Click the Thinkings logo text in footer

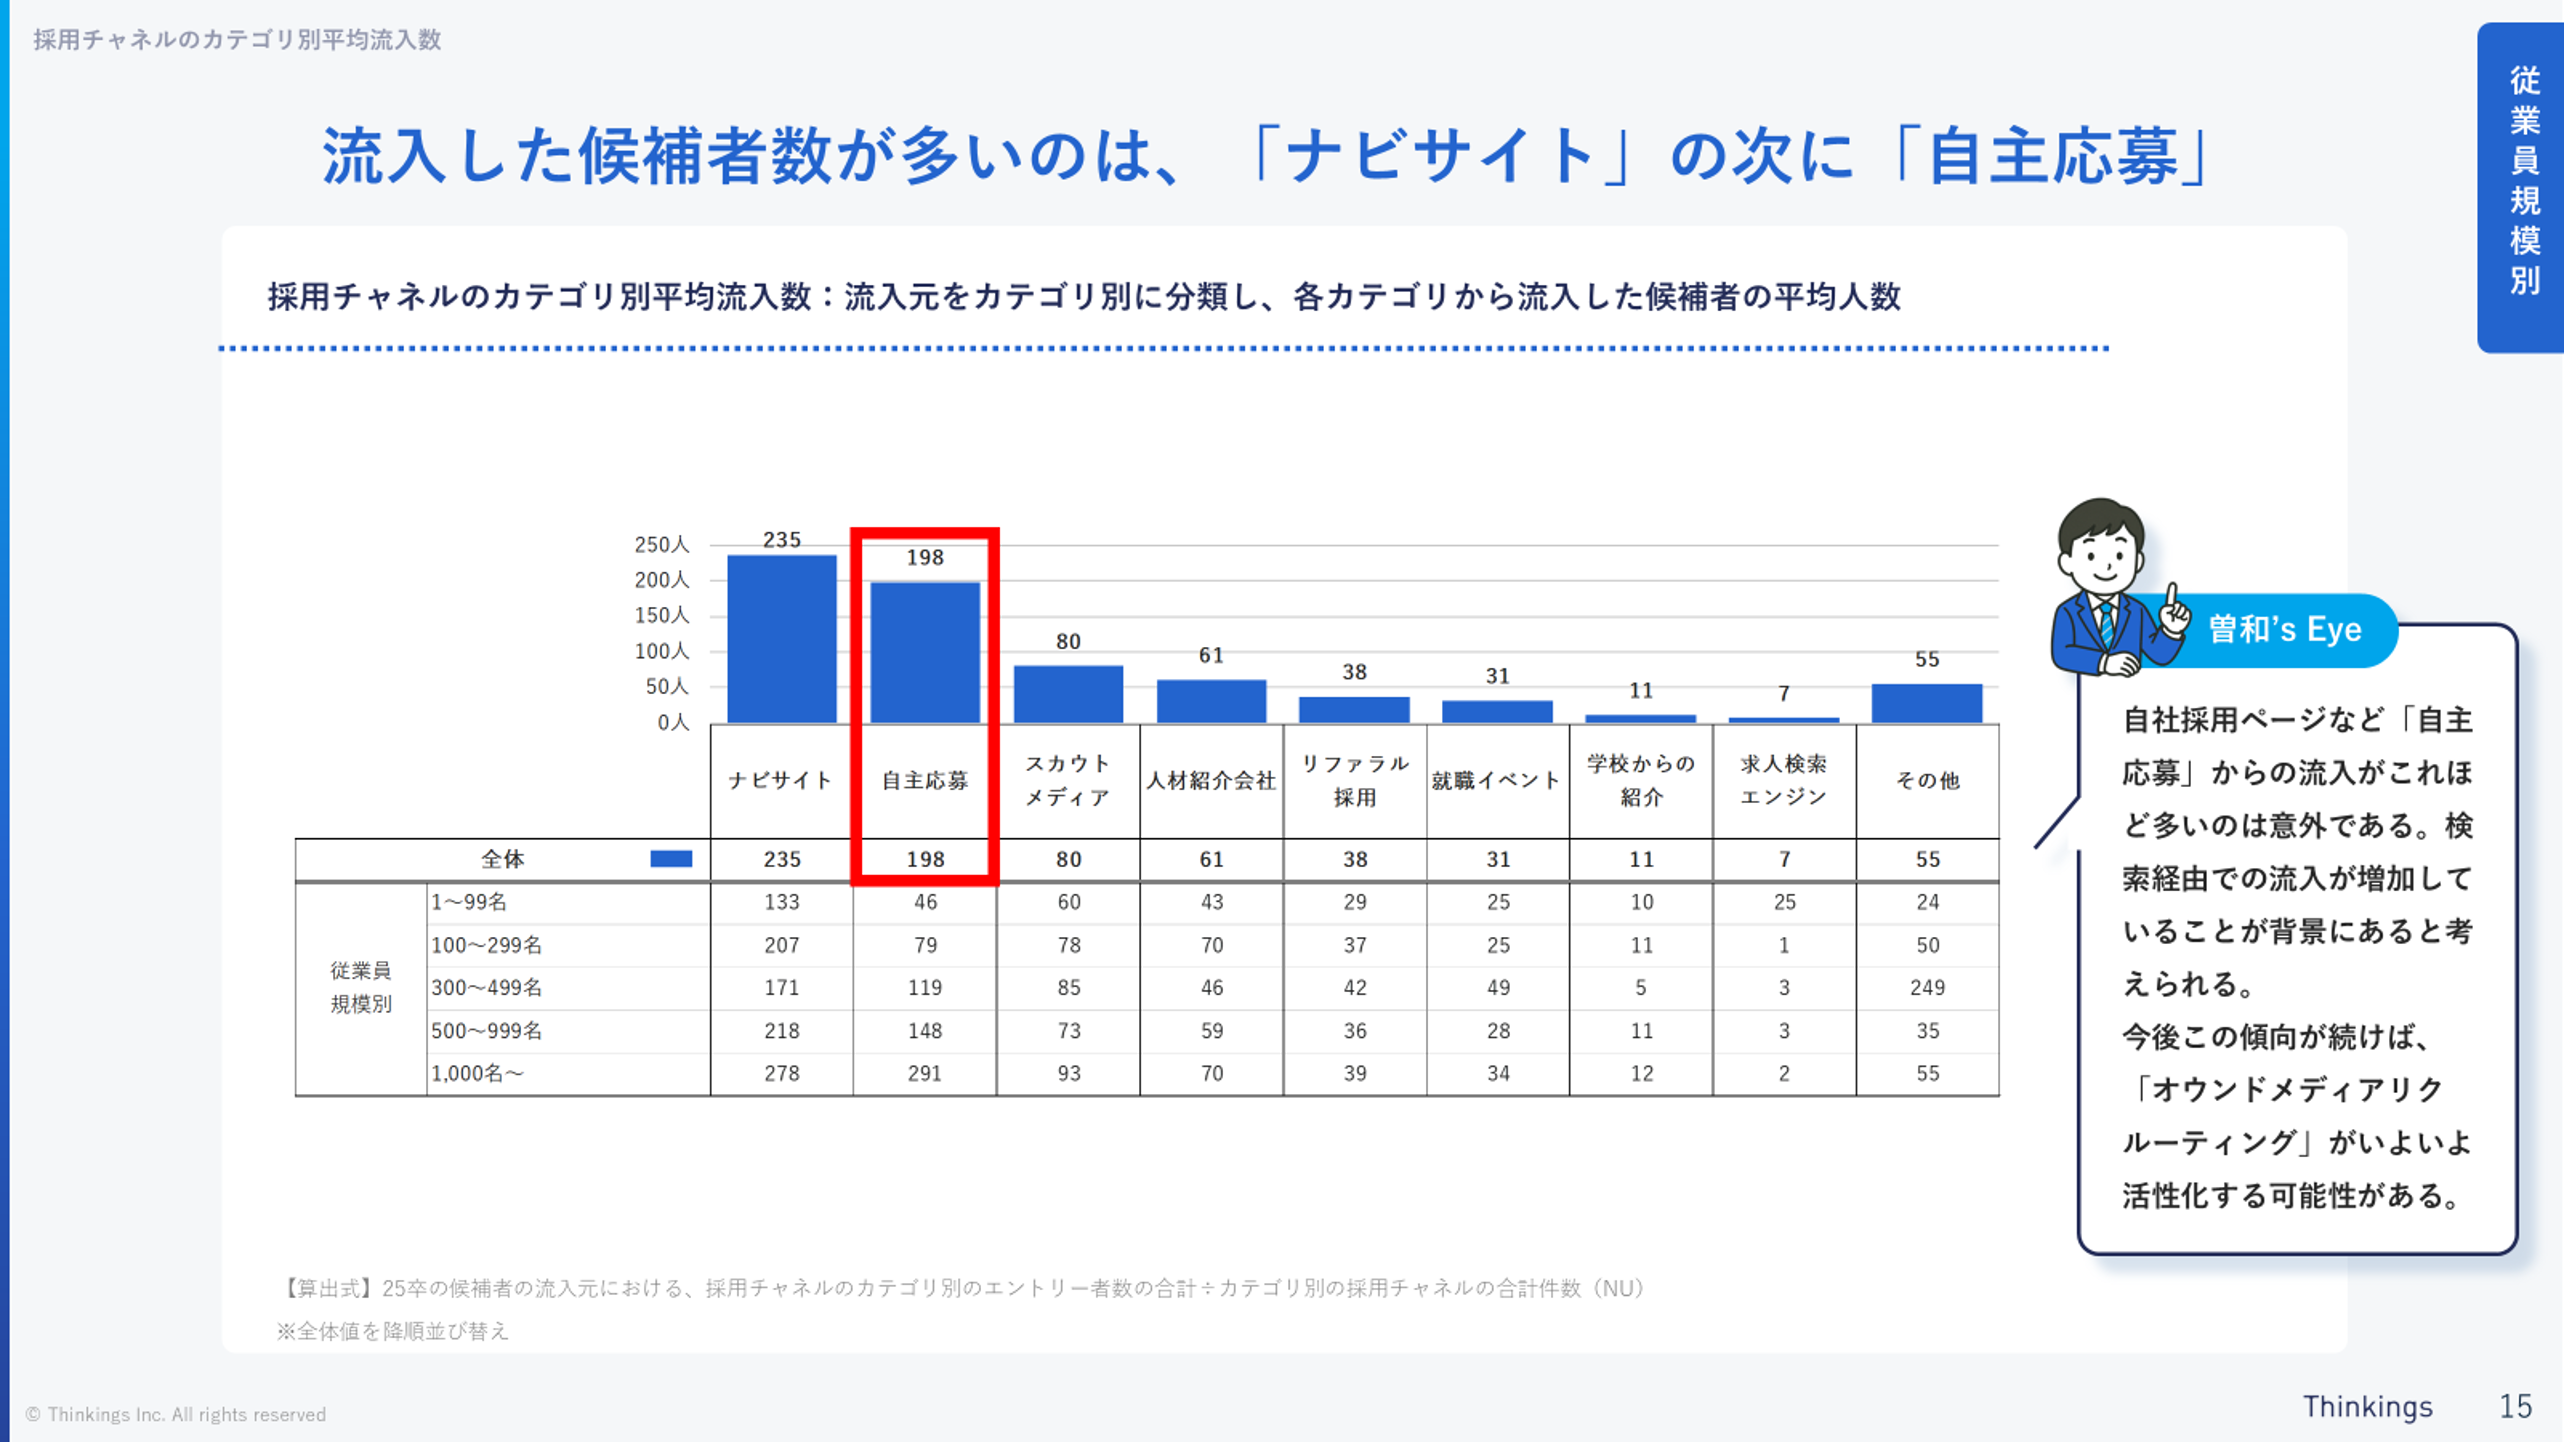pyautogui.click(x=2367, y=1406)
